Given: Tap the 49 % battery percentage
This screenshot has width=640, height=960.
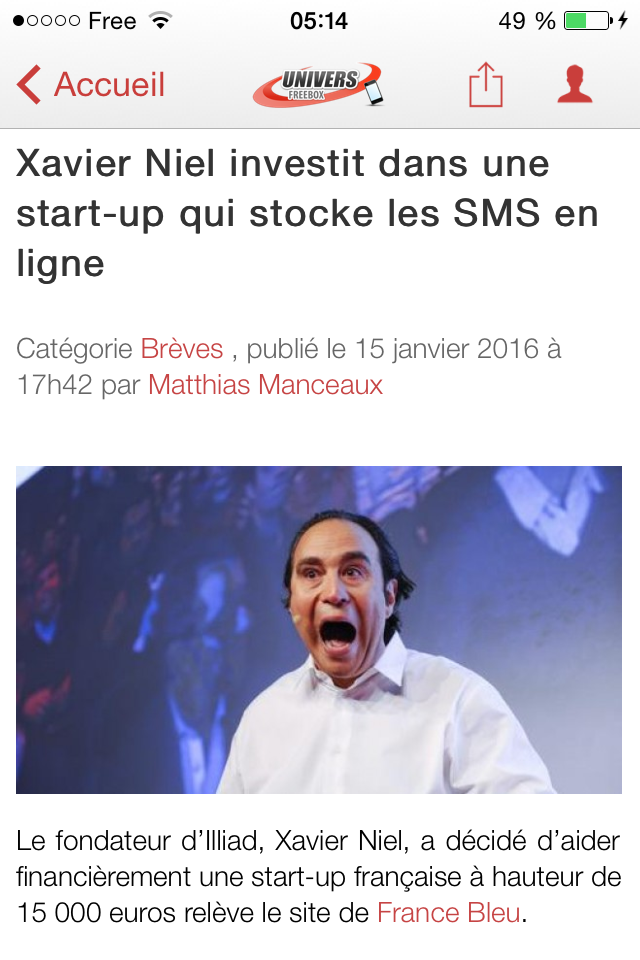Looking at the screenshot, I should (x=527, y=21).
